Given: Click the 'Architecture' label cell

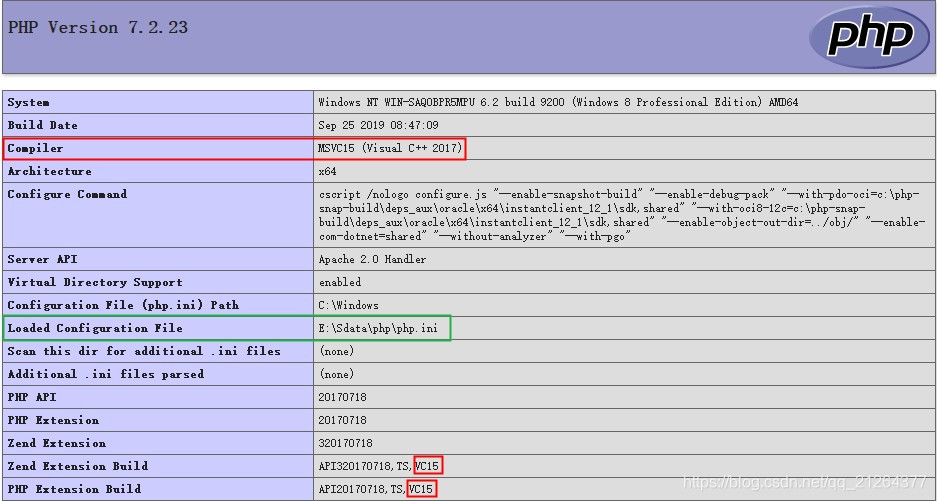Looking at the screenshot, I should (158, 171).
